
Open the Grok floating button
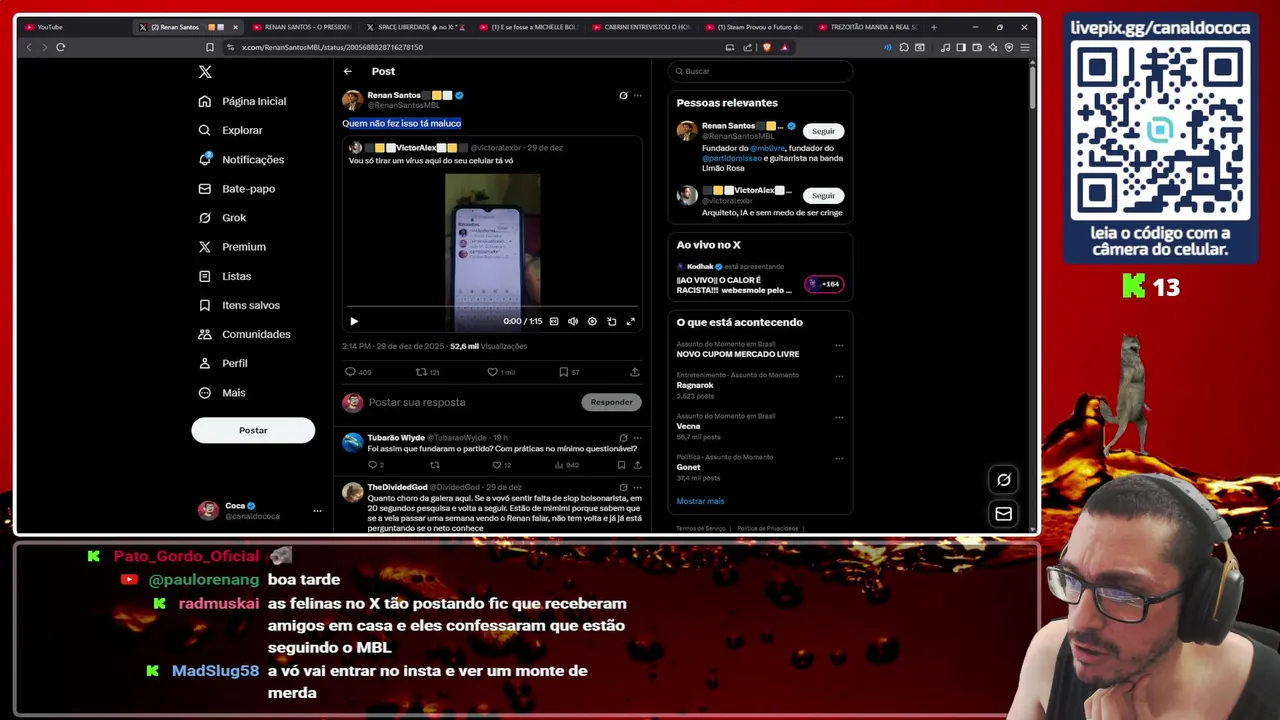point(1003,480)
